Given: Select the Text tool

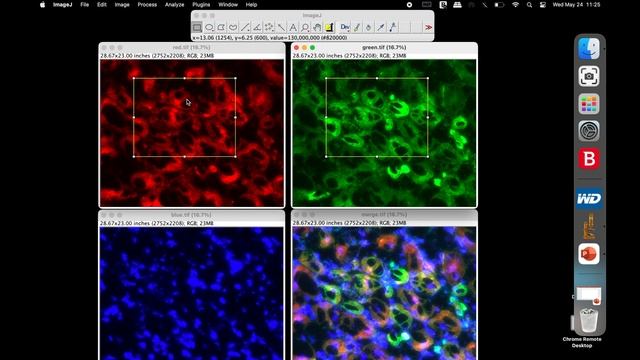Looking at the screenshot, I should click(293, 27).
